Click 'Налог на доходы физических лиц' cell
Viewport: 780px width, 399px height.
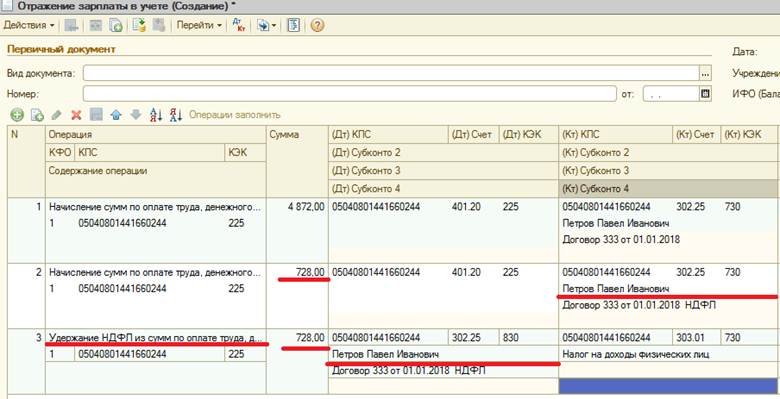668,354
